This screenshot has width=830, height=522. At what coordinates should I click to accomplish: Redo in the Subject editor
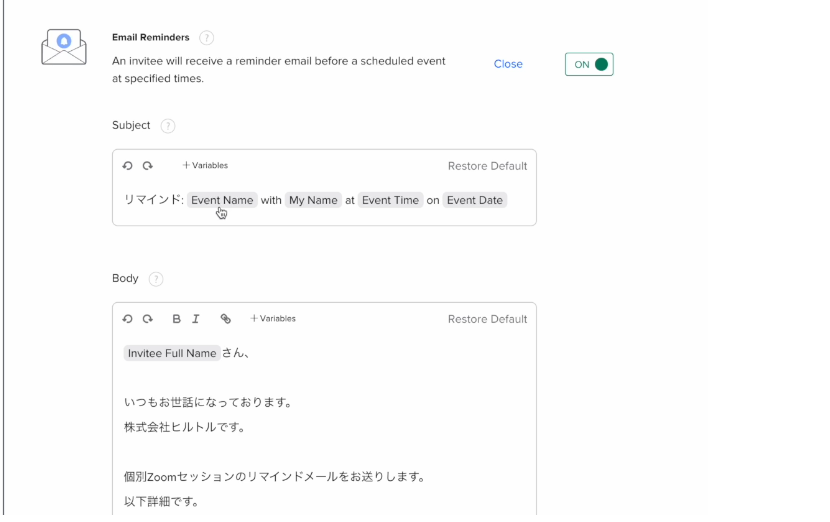(x=148, y=166)
